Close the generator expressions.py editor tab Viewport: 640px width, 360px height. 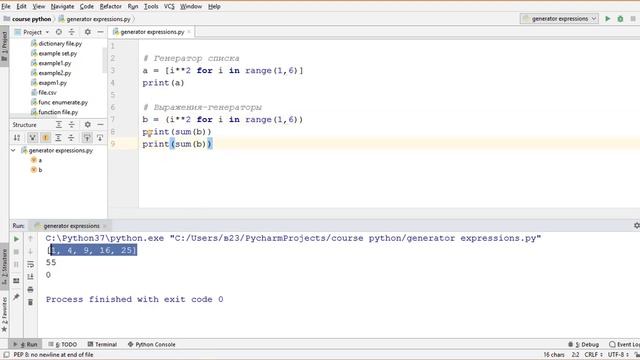click(189, 32)
